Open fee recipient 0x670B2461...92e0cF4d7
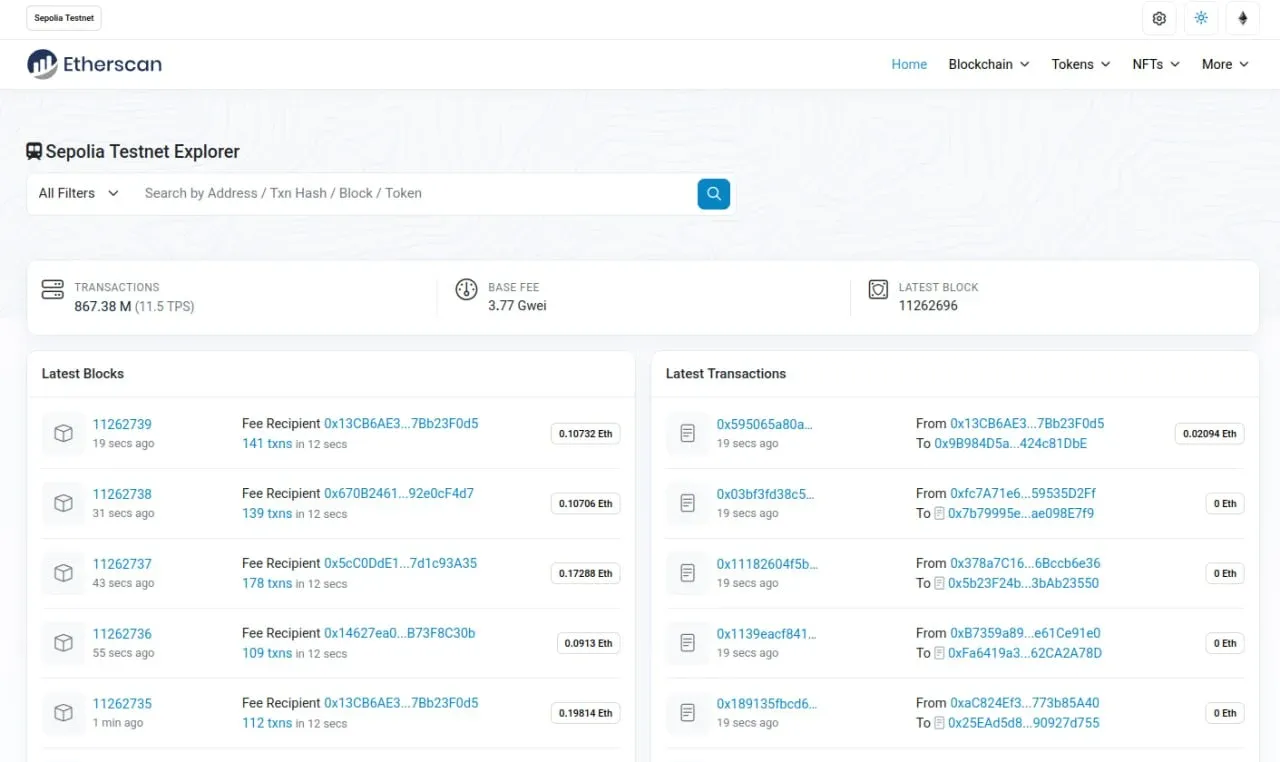Image resolution: width=1280 pixels, height=762 pixels. coord(399,493)
